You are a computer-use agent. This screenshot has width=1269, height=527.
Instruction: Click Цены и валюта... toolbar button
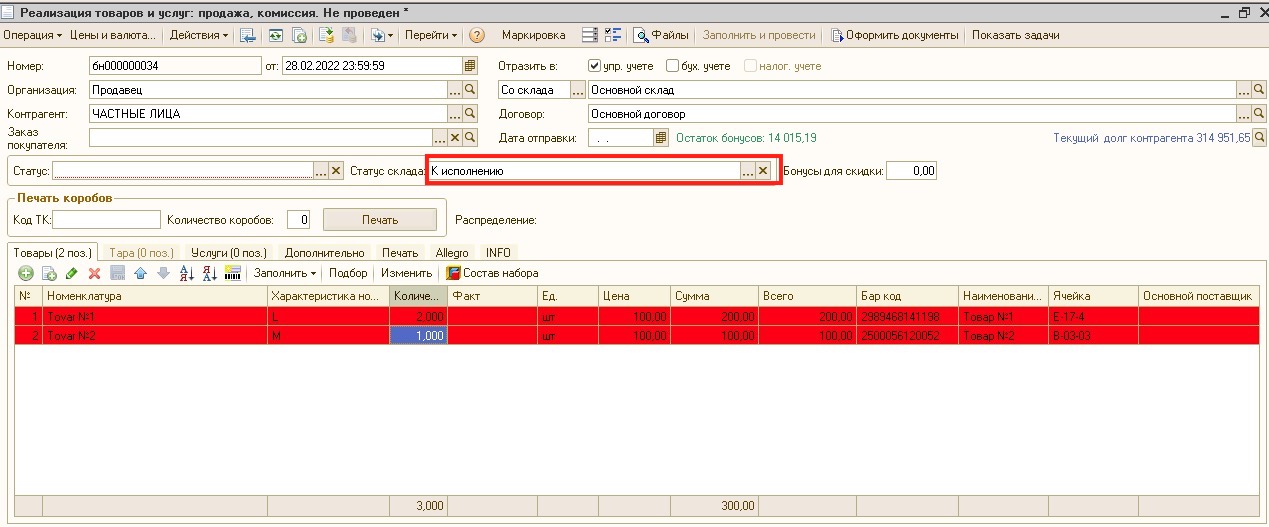pyautogui.click(x=115, y=35)
